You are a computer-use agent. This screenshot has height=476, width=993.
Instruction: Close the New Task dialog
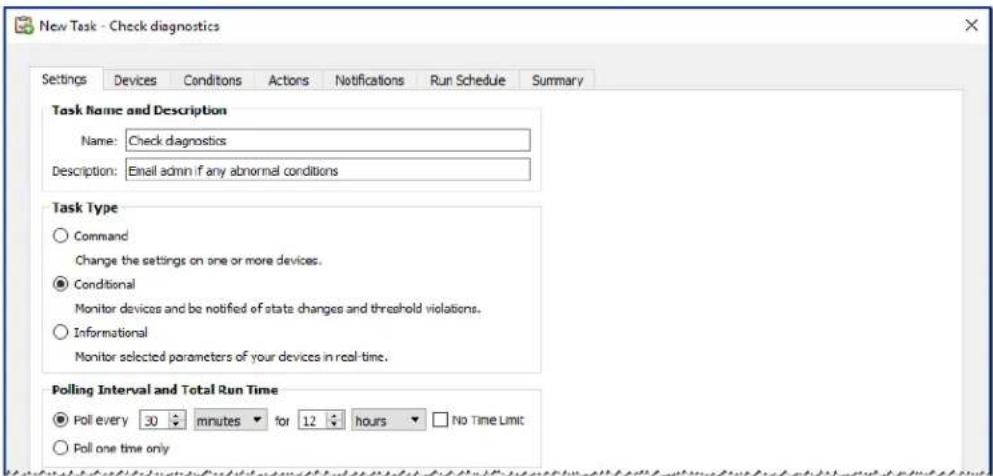(x=971, y=25)
